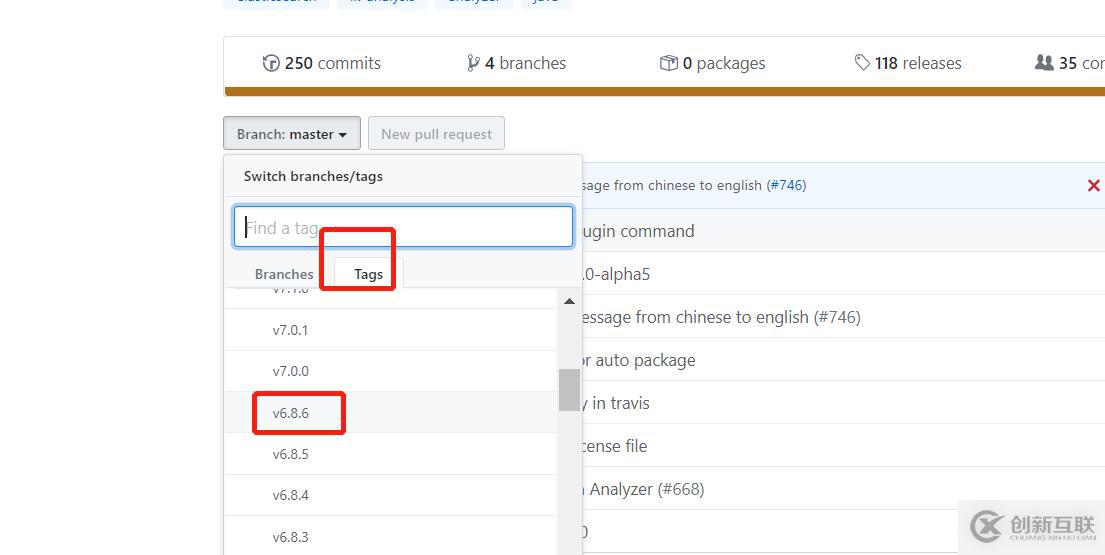Click the packages box icon
Screen dimensions: 1105x555
(668, 63)
